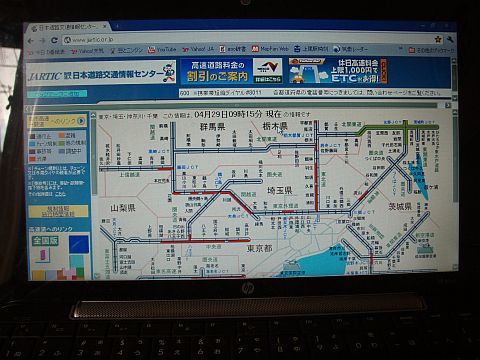
Task: Bookmark this page with the star icon
Action: 438,40
